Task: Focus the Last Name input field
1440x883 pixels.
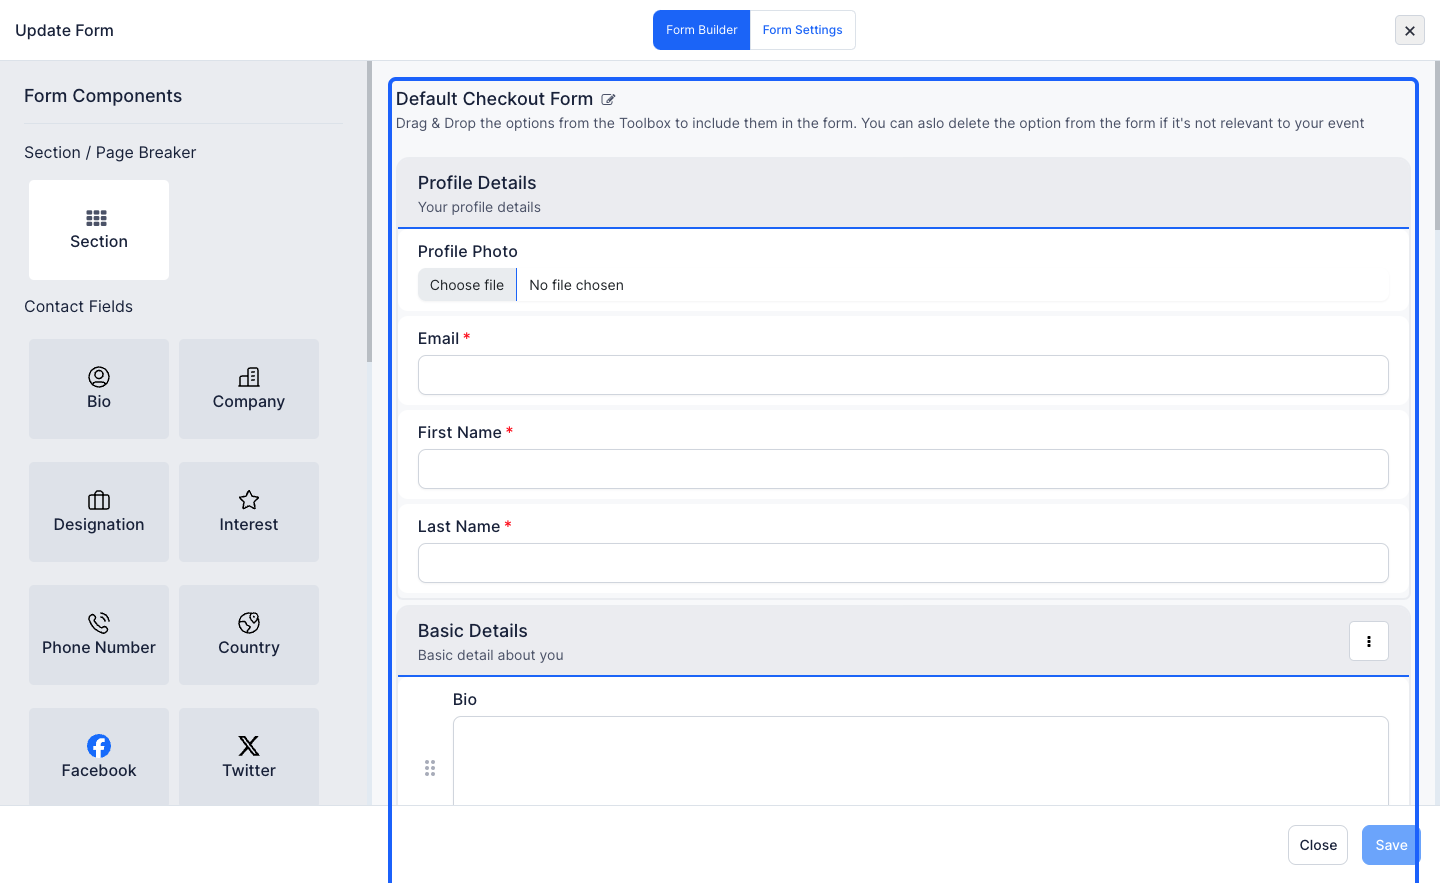Action: [x=903, y=563]
